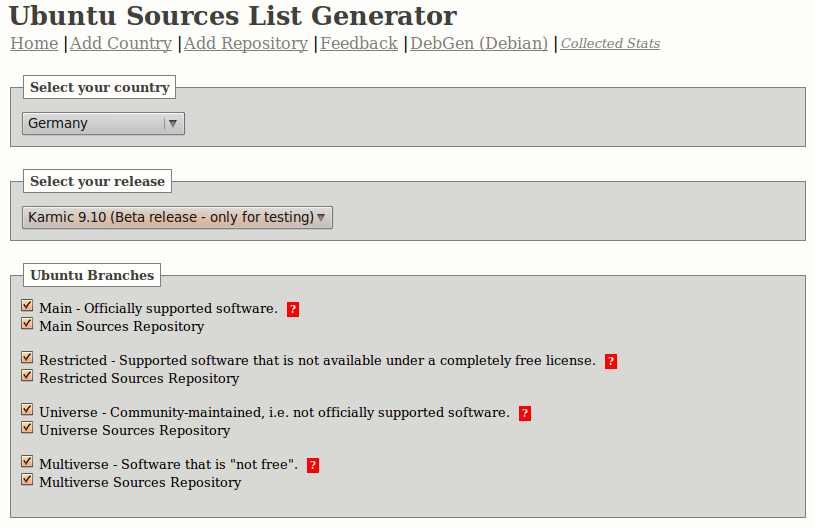Visit the DebGen (Debian) link

coord(479,43)
